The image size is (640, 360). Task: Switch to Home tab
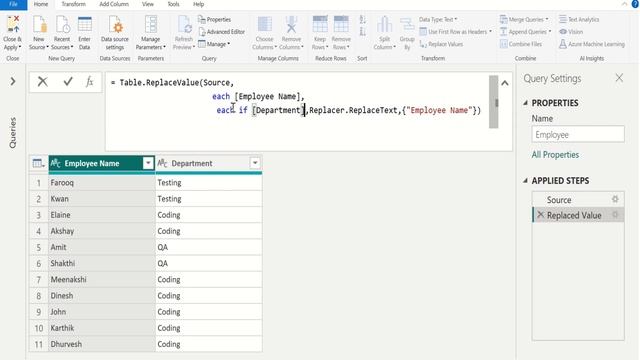coord(40,4)
